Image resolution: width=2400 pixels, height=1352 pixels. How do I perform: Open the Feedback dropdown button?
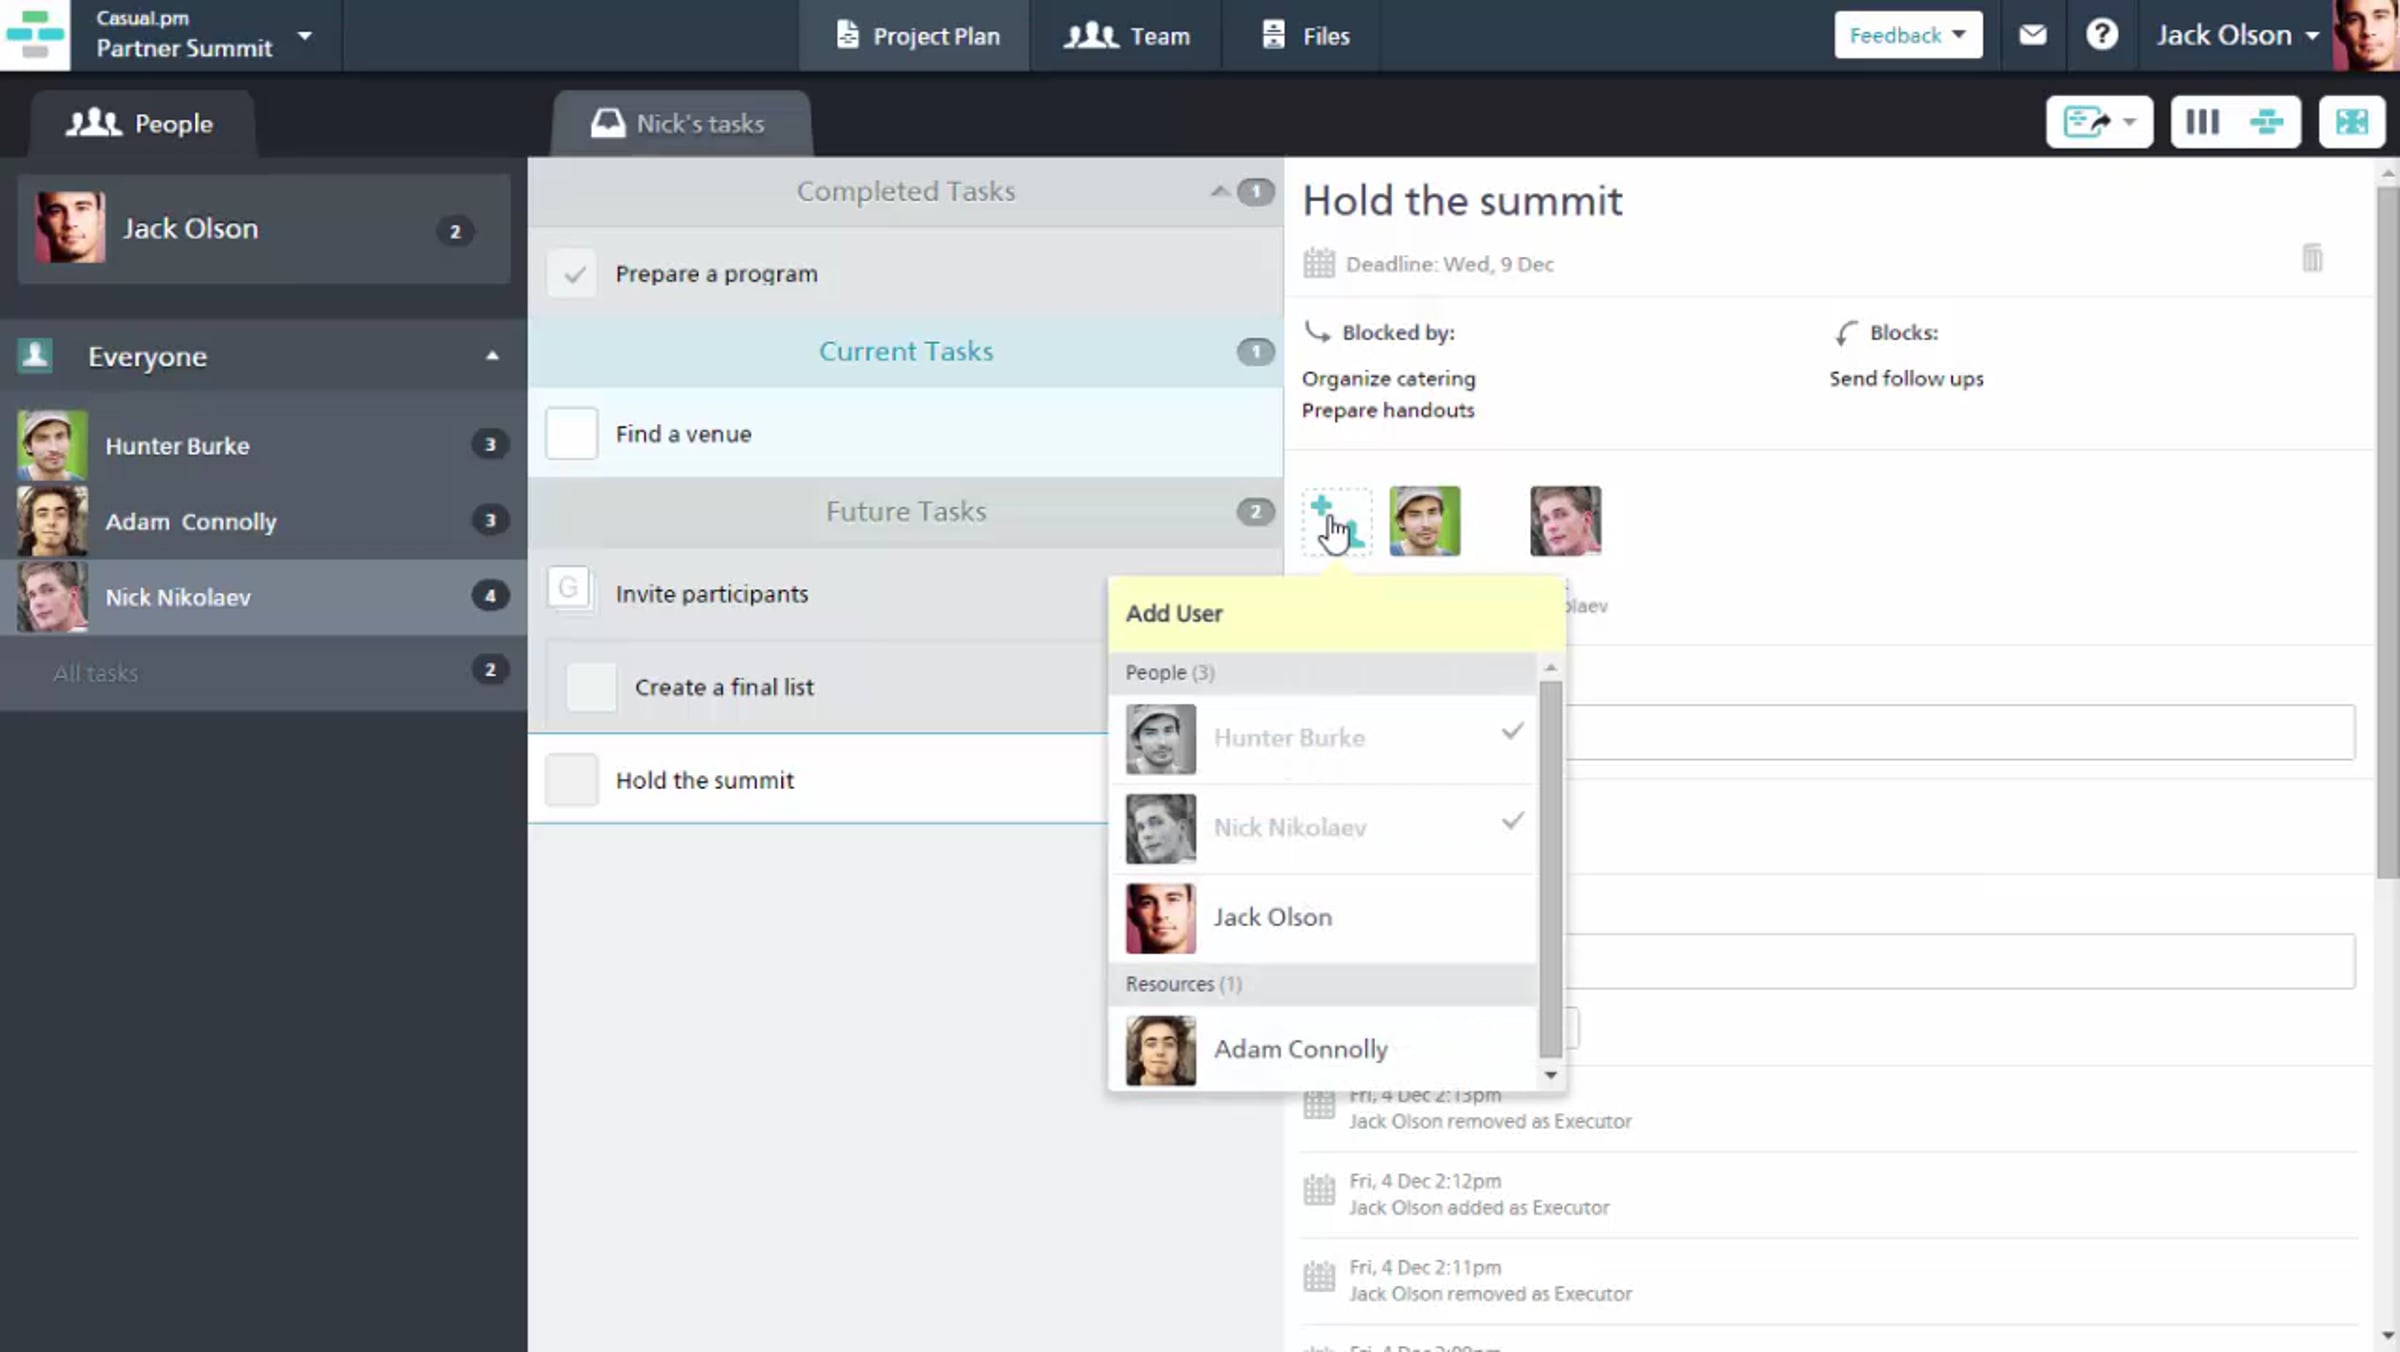click(1907, 35)
